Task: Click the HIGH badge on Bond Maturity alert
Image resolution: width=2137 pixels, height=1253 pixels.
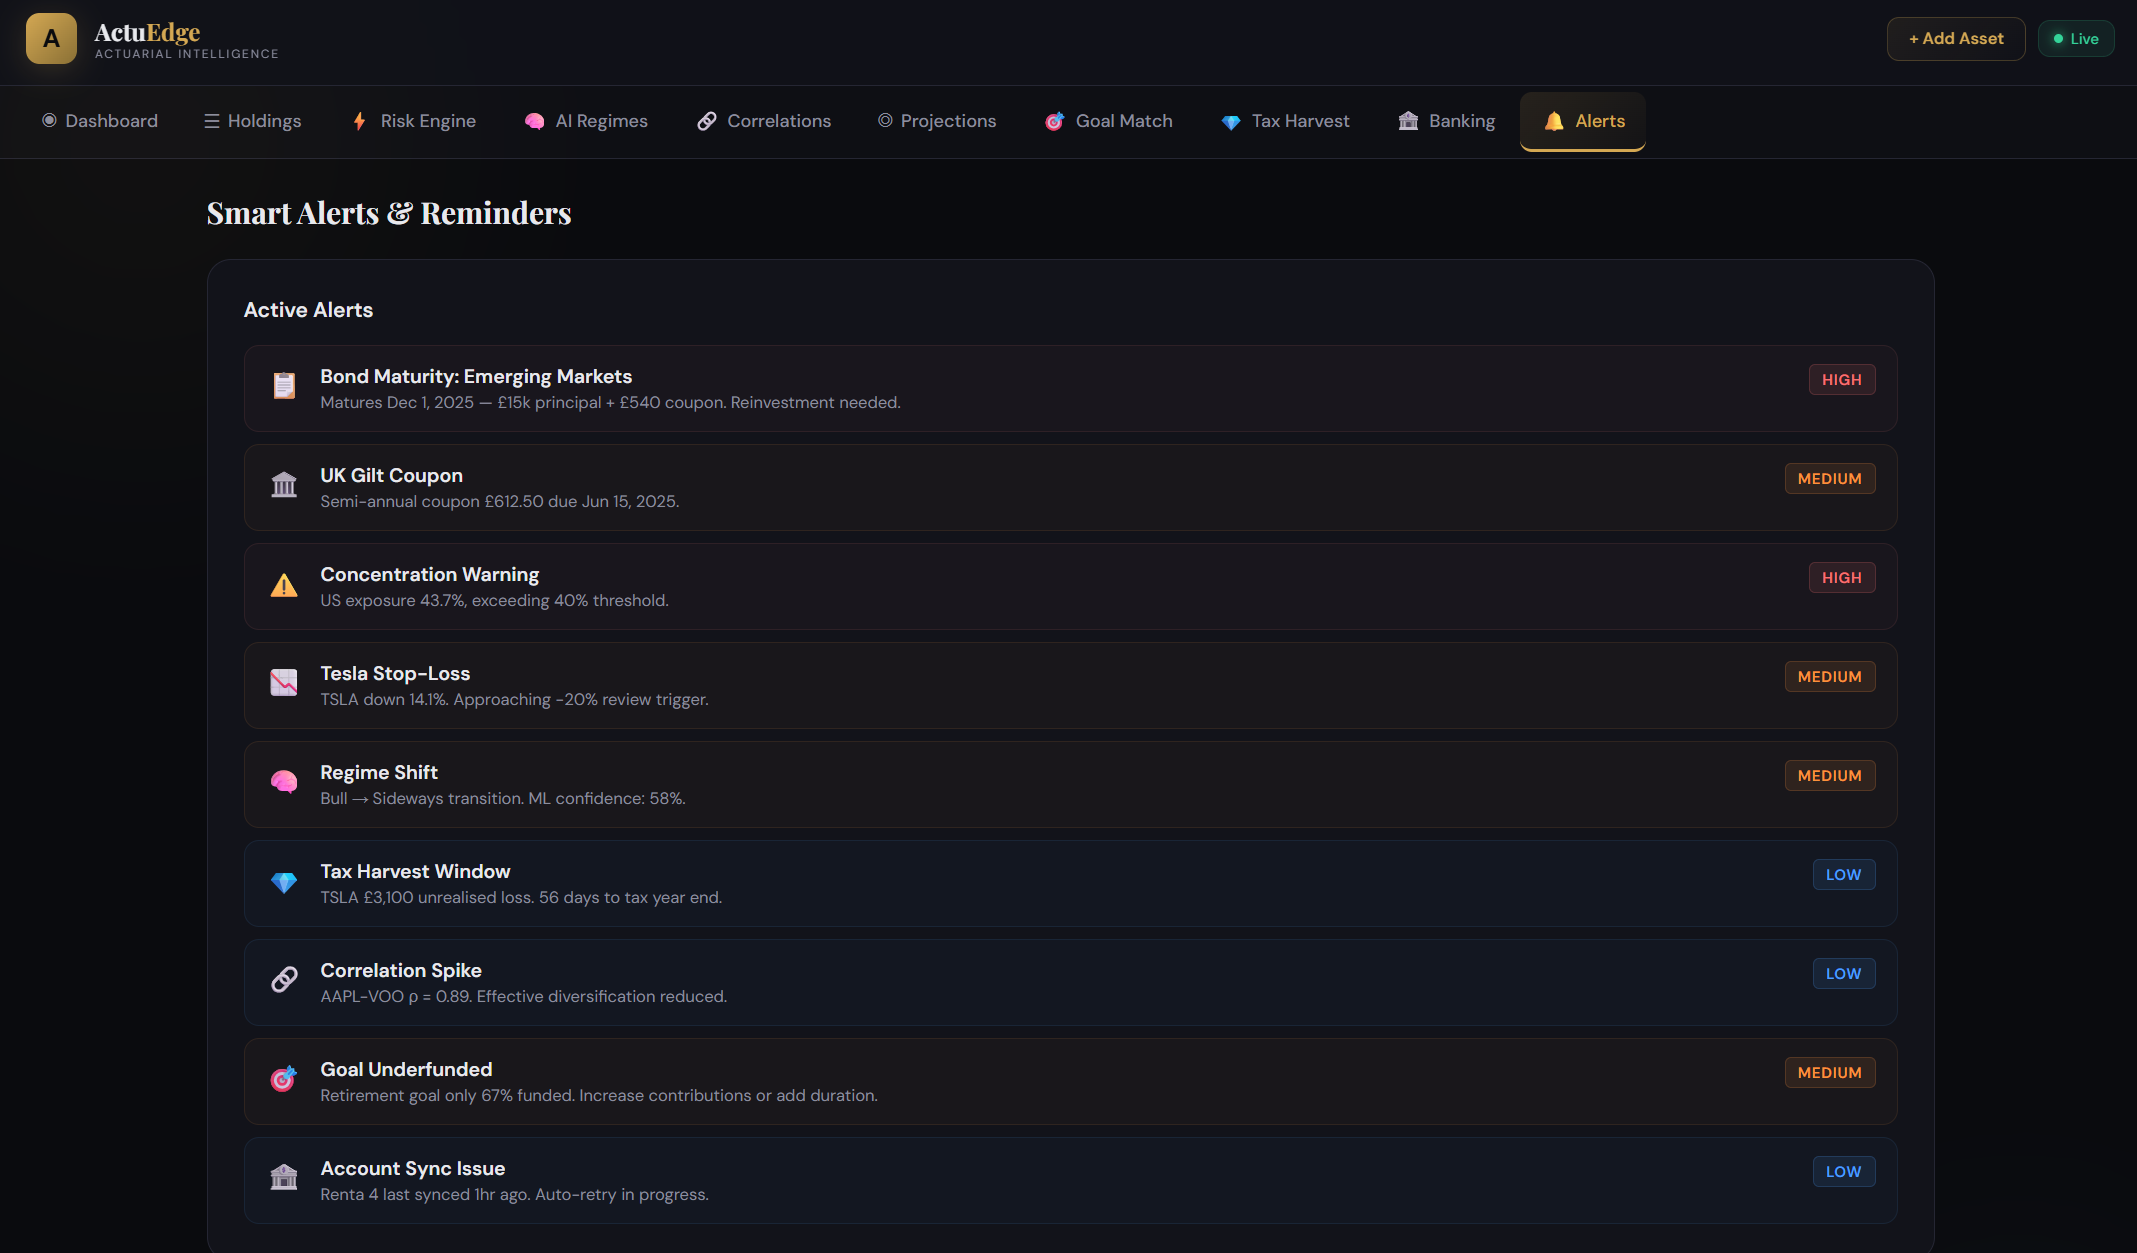Action: click(1841, 380)
